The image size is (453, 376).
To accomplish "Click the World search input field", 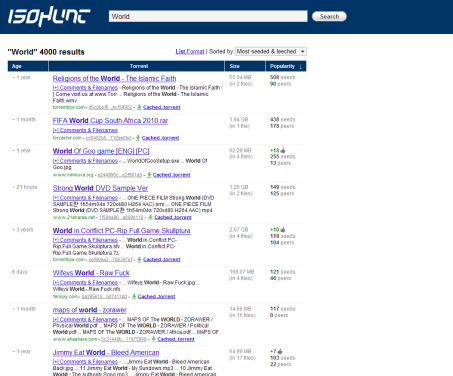I will click(208, 16).
